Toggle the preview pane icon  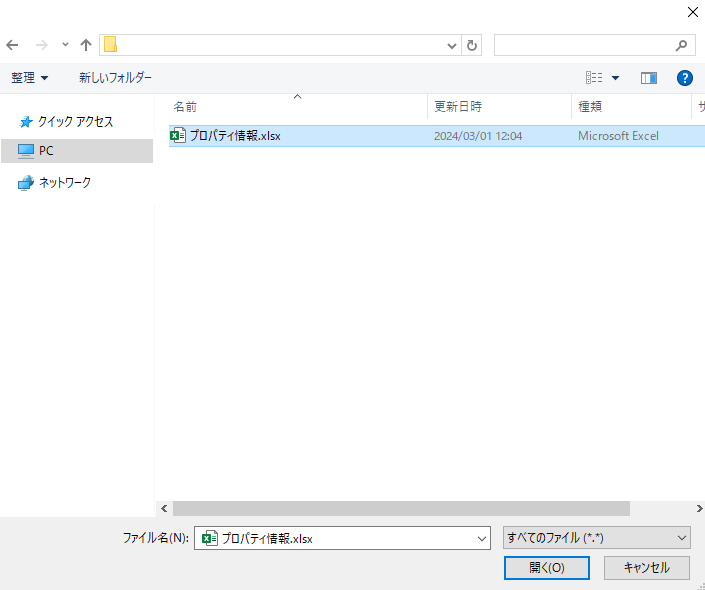coord(649,78)
